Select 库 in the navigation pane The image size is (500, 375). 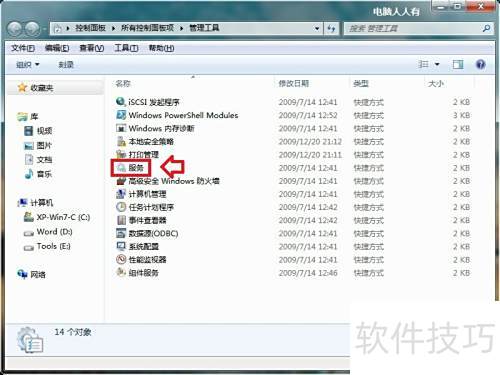(28, 116)
